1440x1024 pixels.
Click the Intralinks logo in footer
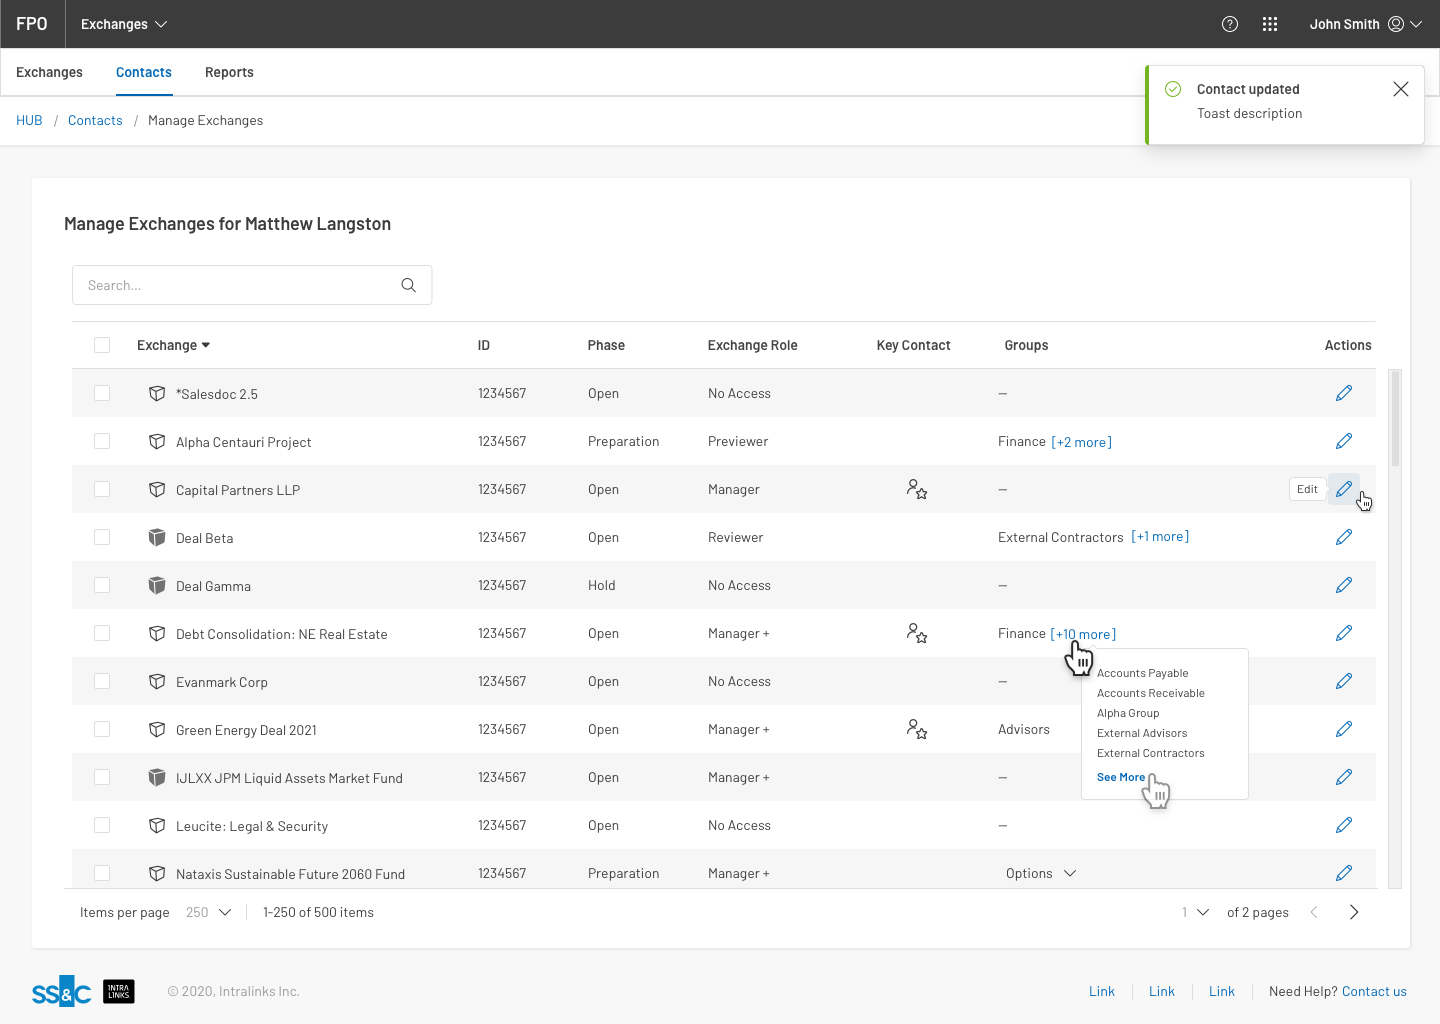tap(119, 991)
